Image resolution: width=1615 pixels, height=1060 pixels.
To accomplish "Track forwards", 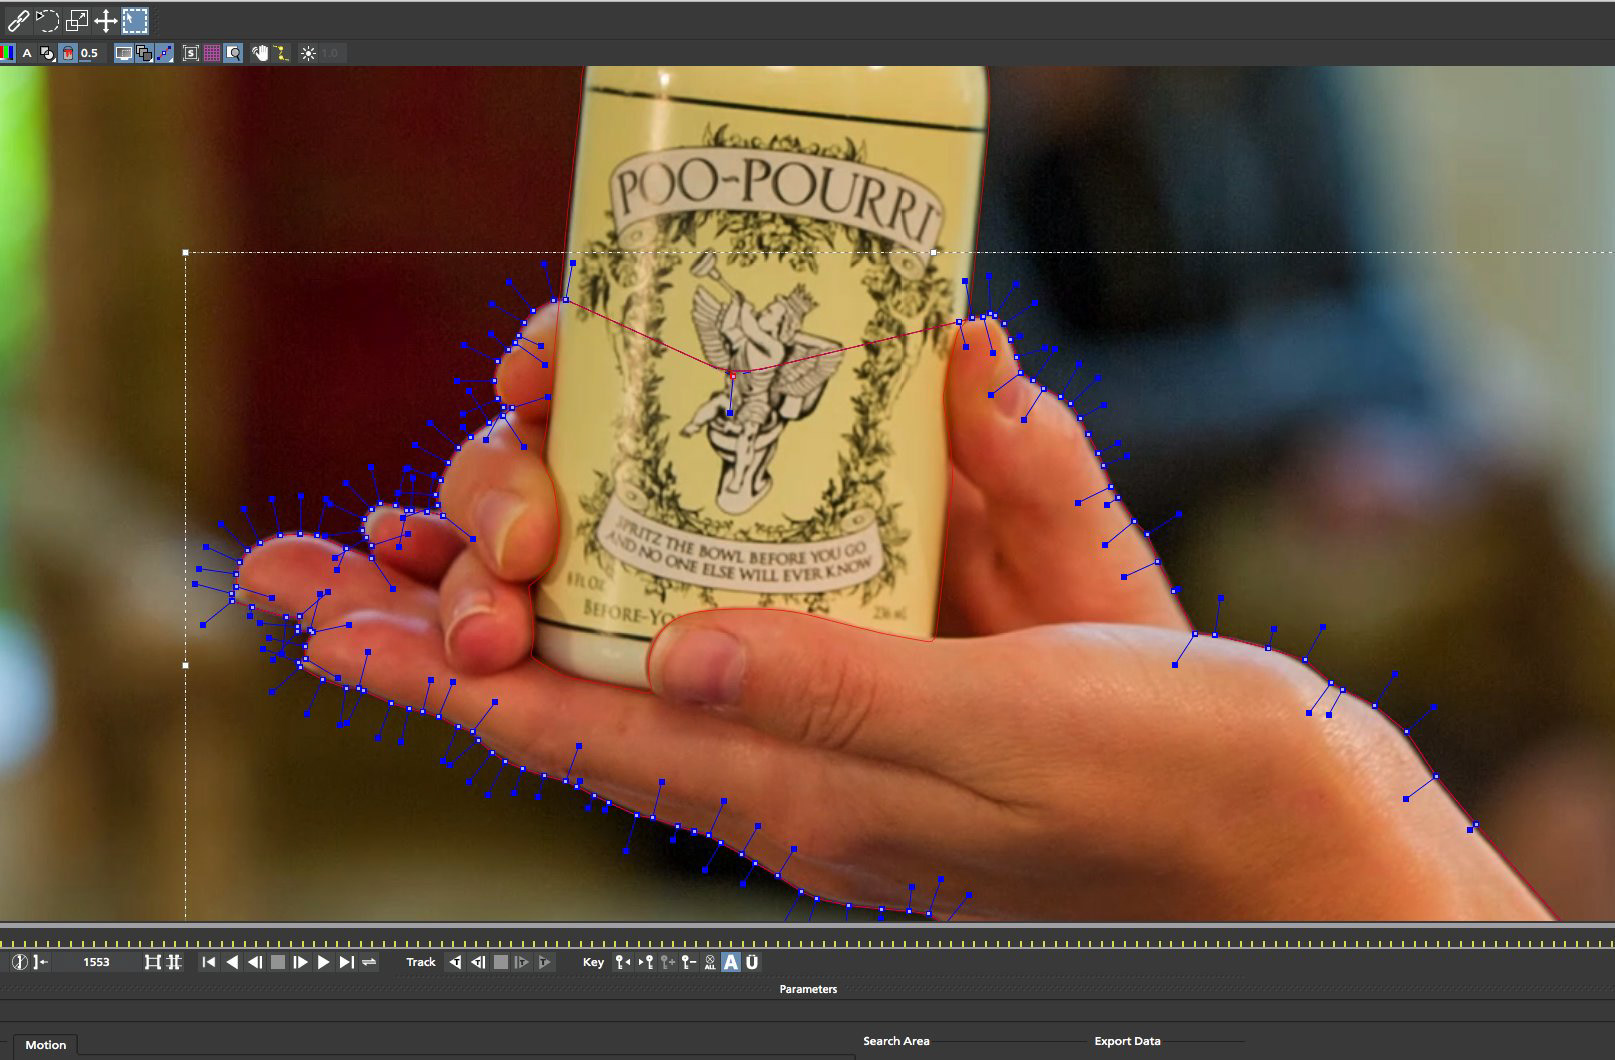I will pos(544,962).
